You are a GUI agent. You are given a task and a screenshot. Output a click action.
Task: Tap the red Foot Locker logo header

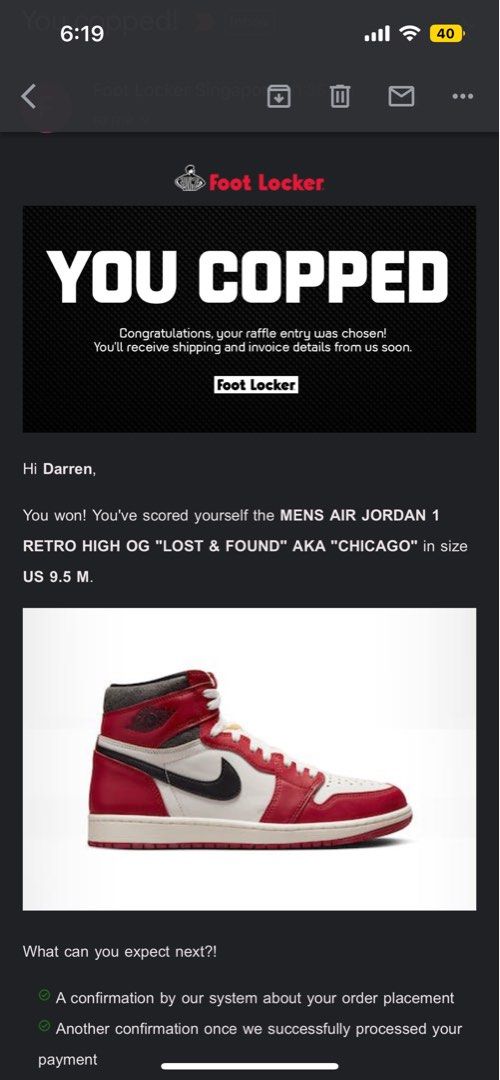point(249,181)
